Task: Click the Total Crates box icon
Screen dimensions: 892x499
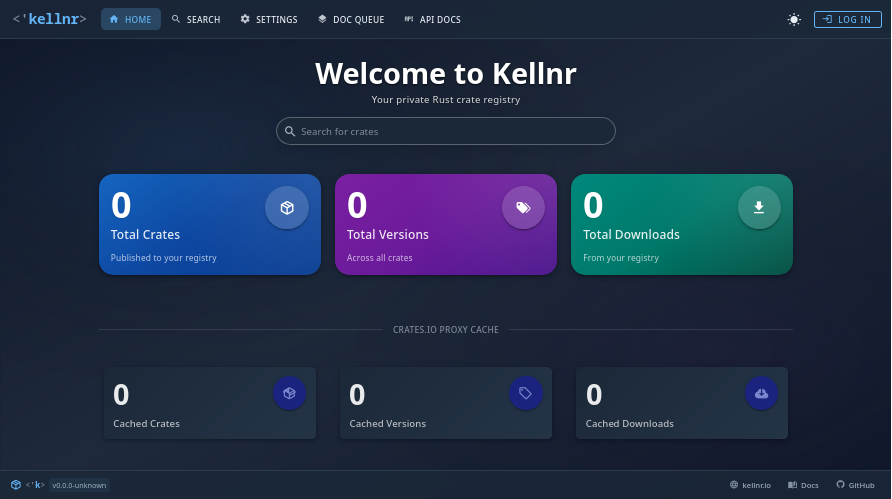Action: click(x=287, y=208)
